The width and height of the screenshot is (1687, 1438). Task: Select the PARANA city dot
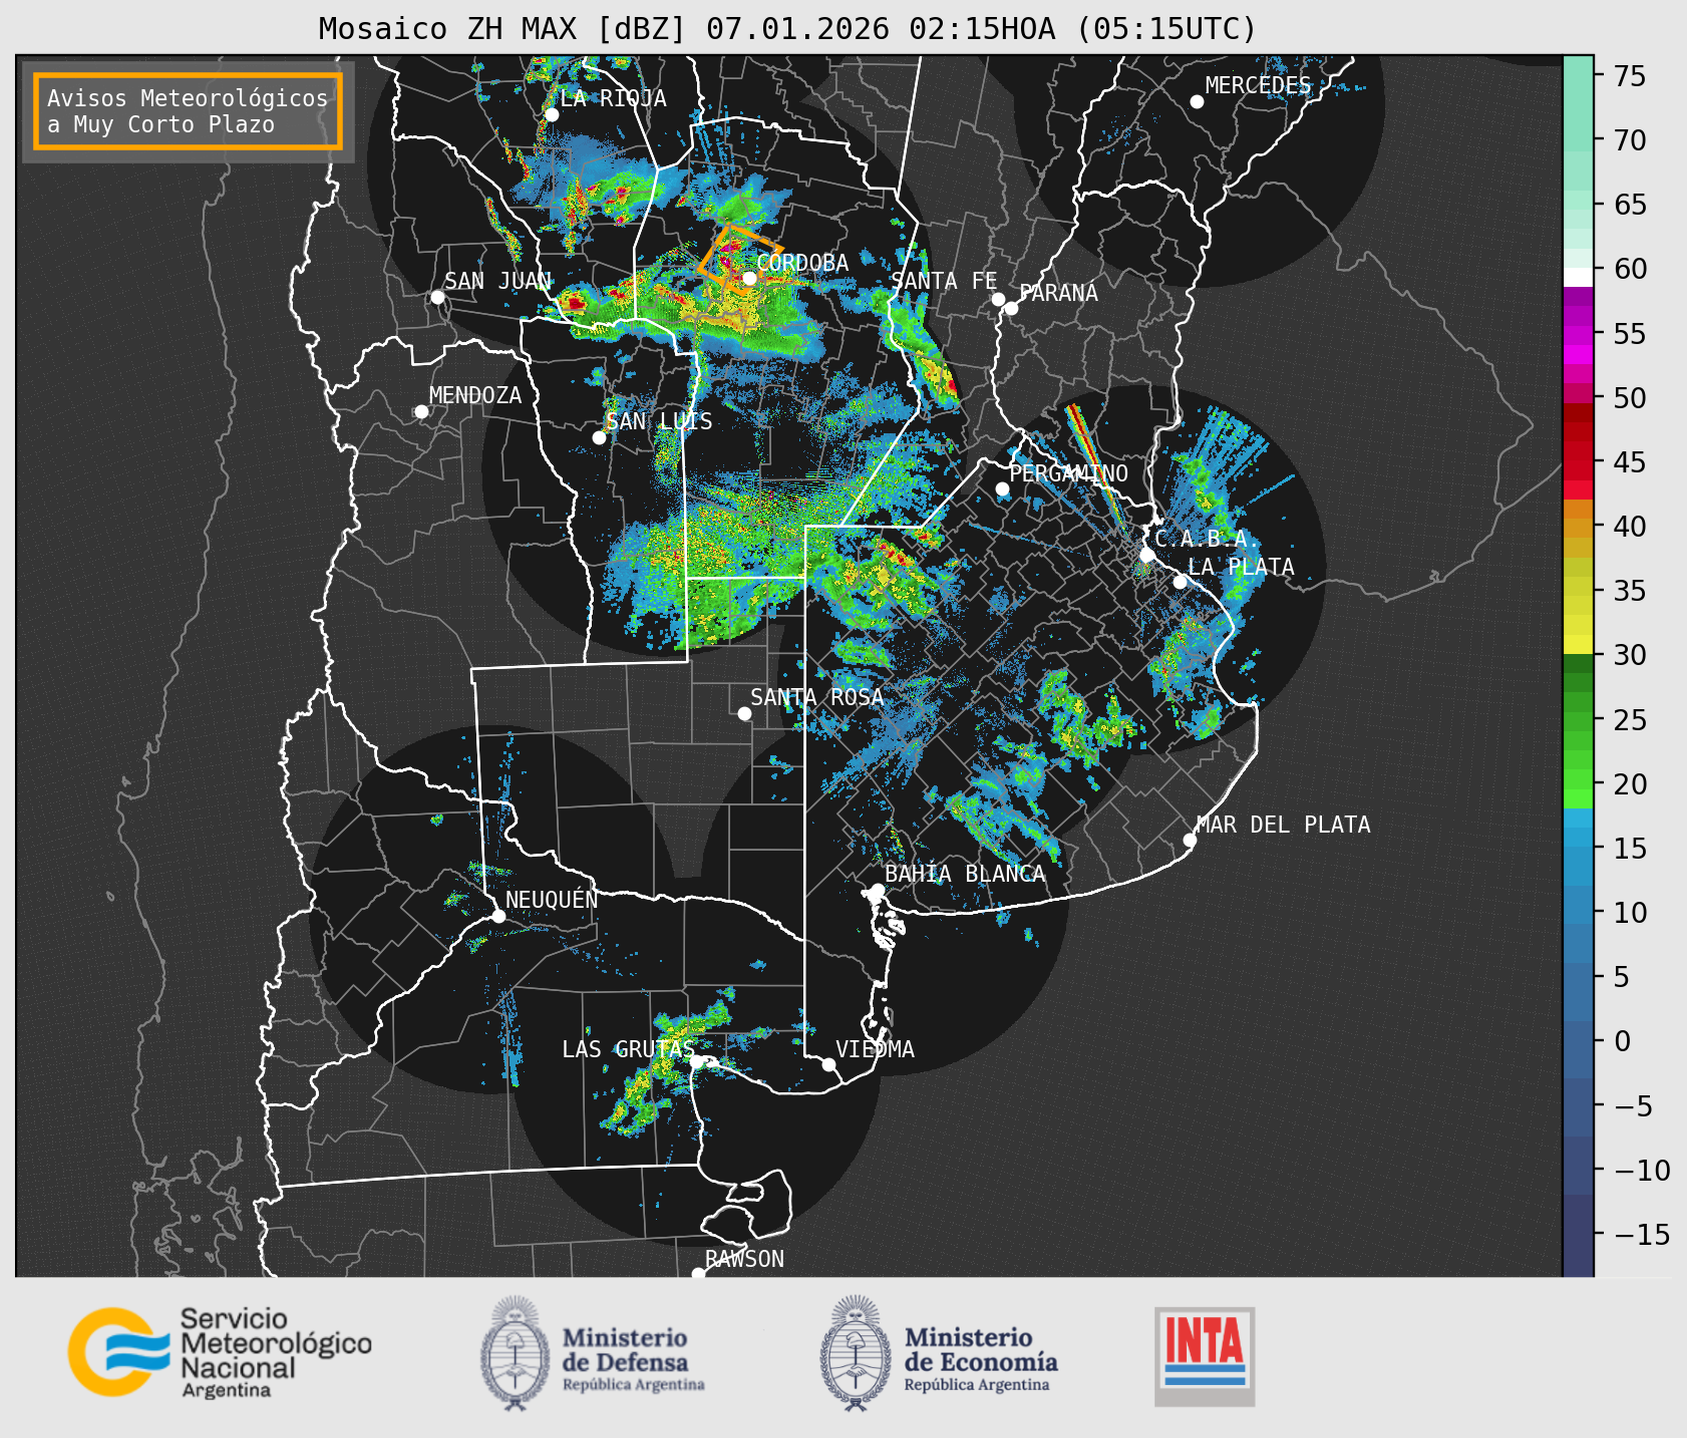[x=1011, y=308]
